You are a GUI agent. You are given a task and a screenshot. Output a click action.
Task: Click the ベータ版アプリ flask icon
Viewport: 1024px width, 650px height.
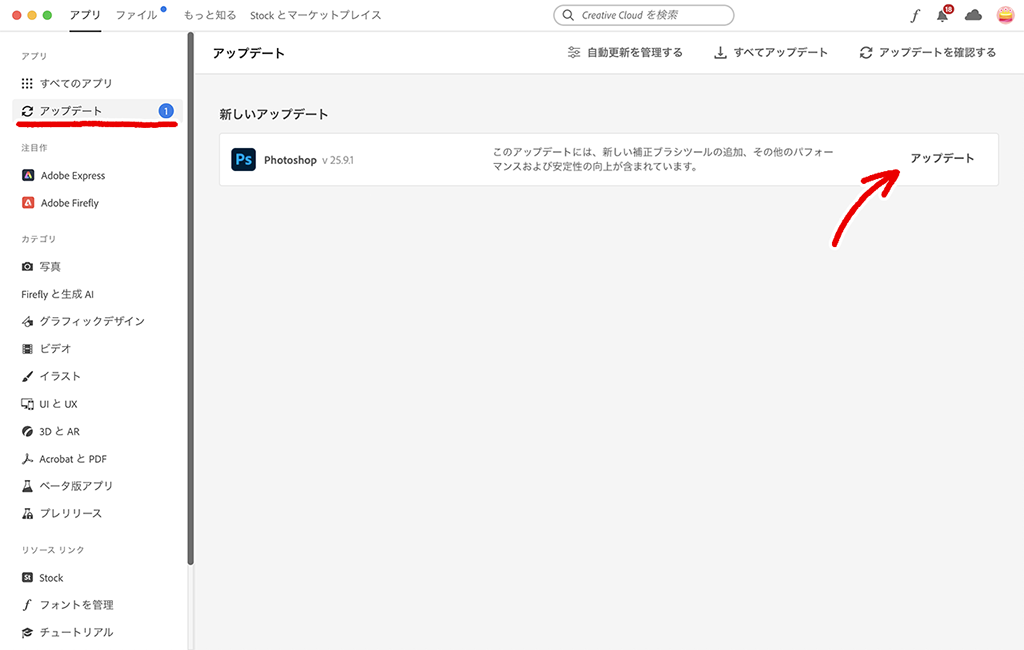[27, 486]
